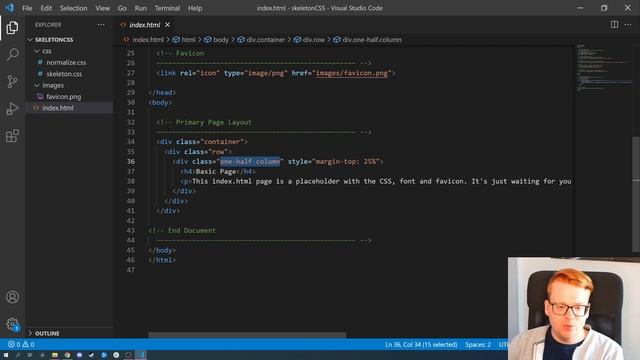The width and height of the screenshot is (640, 360).
Task: Open skeleton.css file
Action: click(64, 74)
